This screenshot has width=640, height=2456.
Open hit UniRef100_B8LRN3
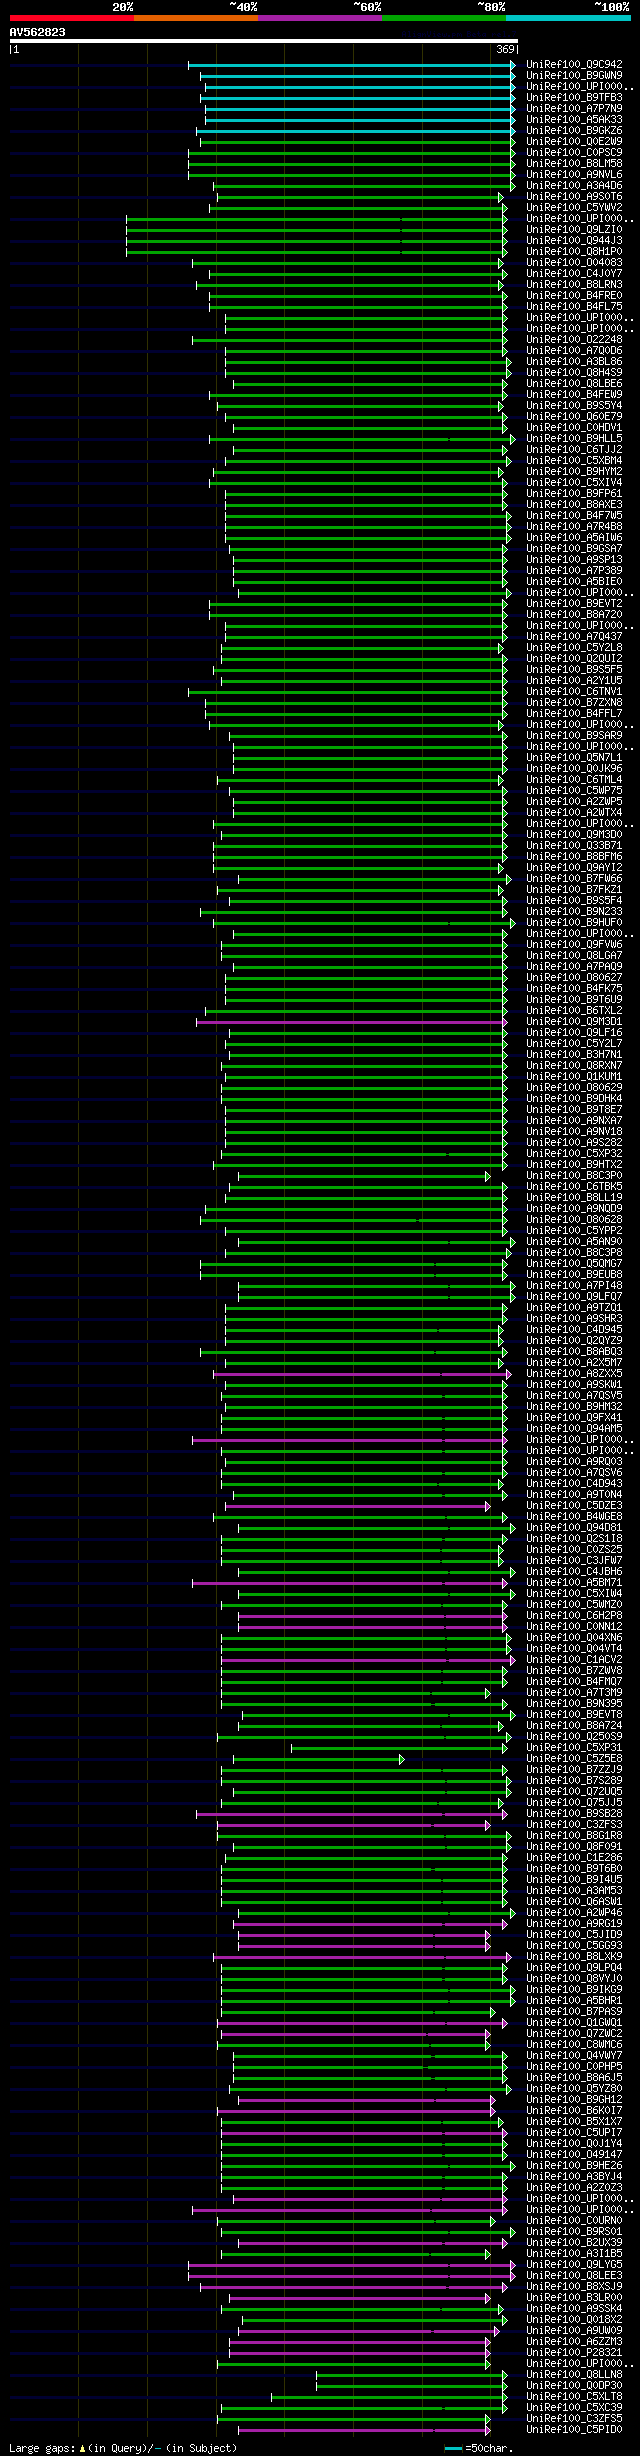pyautogui.click(x=574, y=284)
